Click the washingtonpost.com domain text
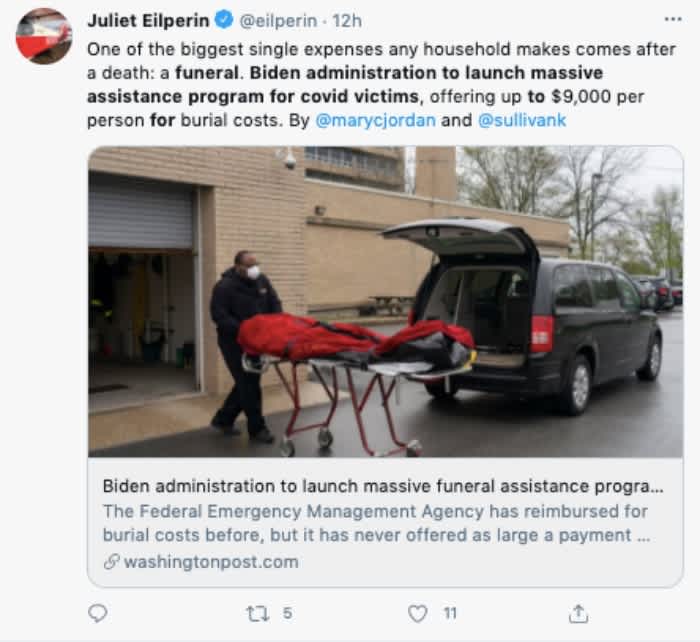This screenshot has width=700, height=642. tap(211, 562)
